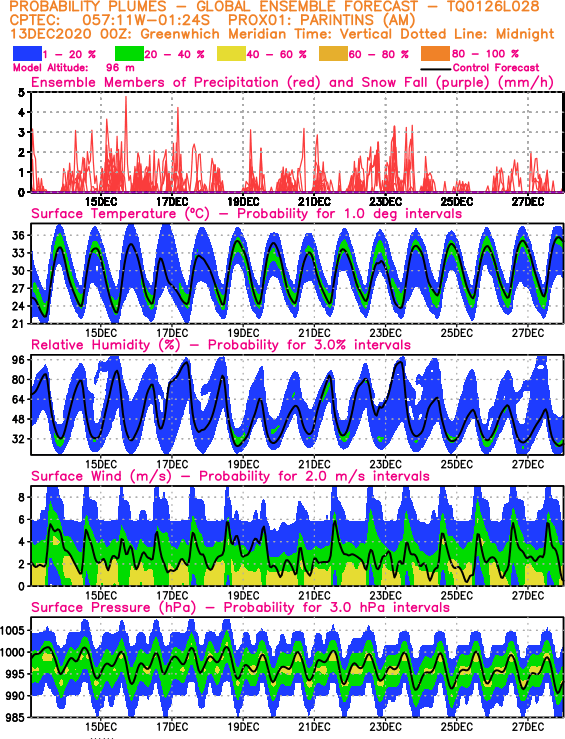Click the black Control Forecast legend line
Screen dimensions: 565x739
pos(436,69)
